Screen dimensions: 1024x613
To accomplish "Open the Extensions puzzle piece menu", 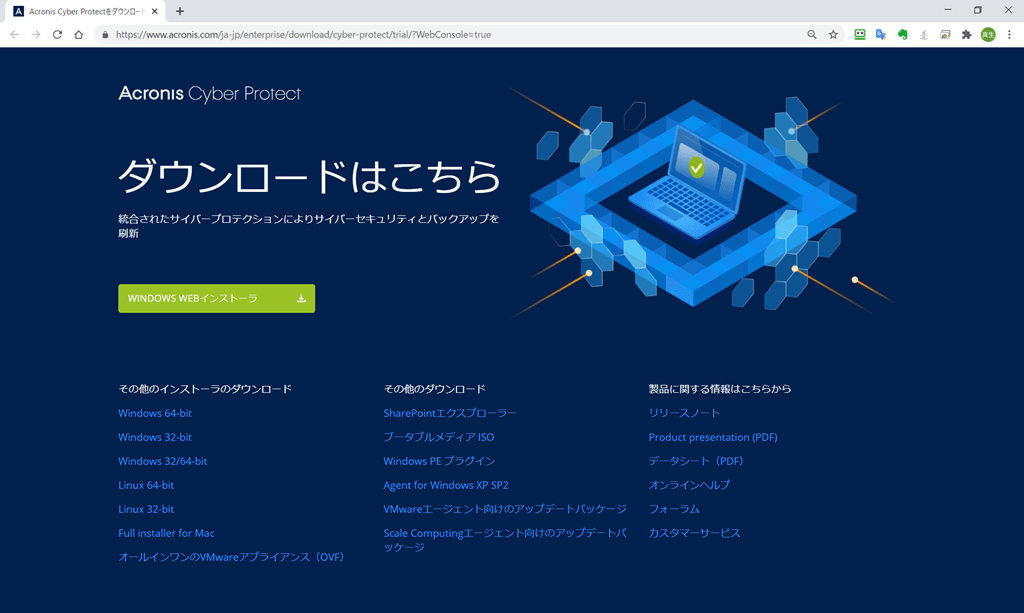I will coord(967,35).
